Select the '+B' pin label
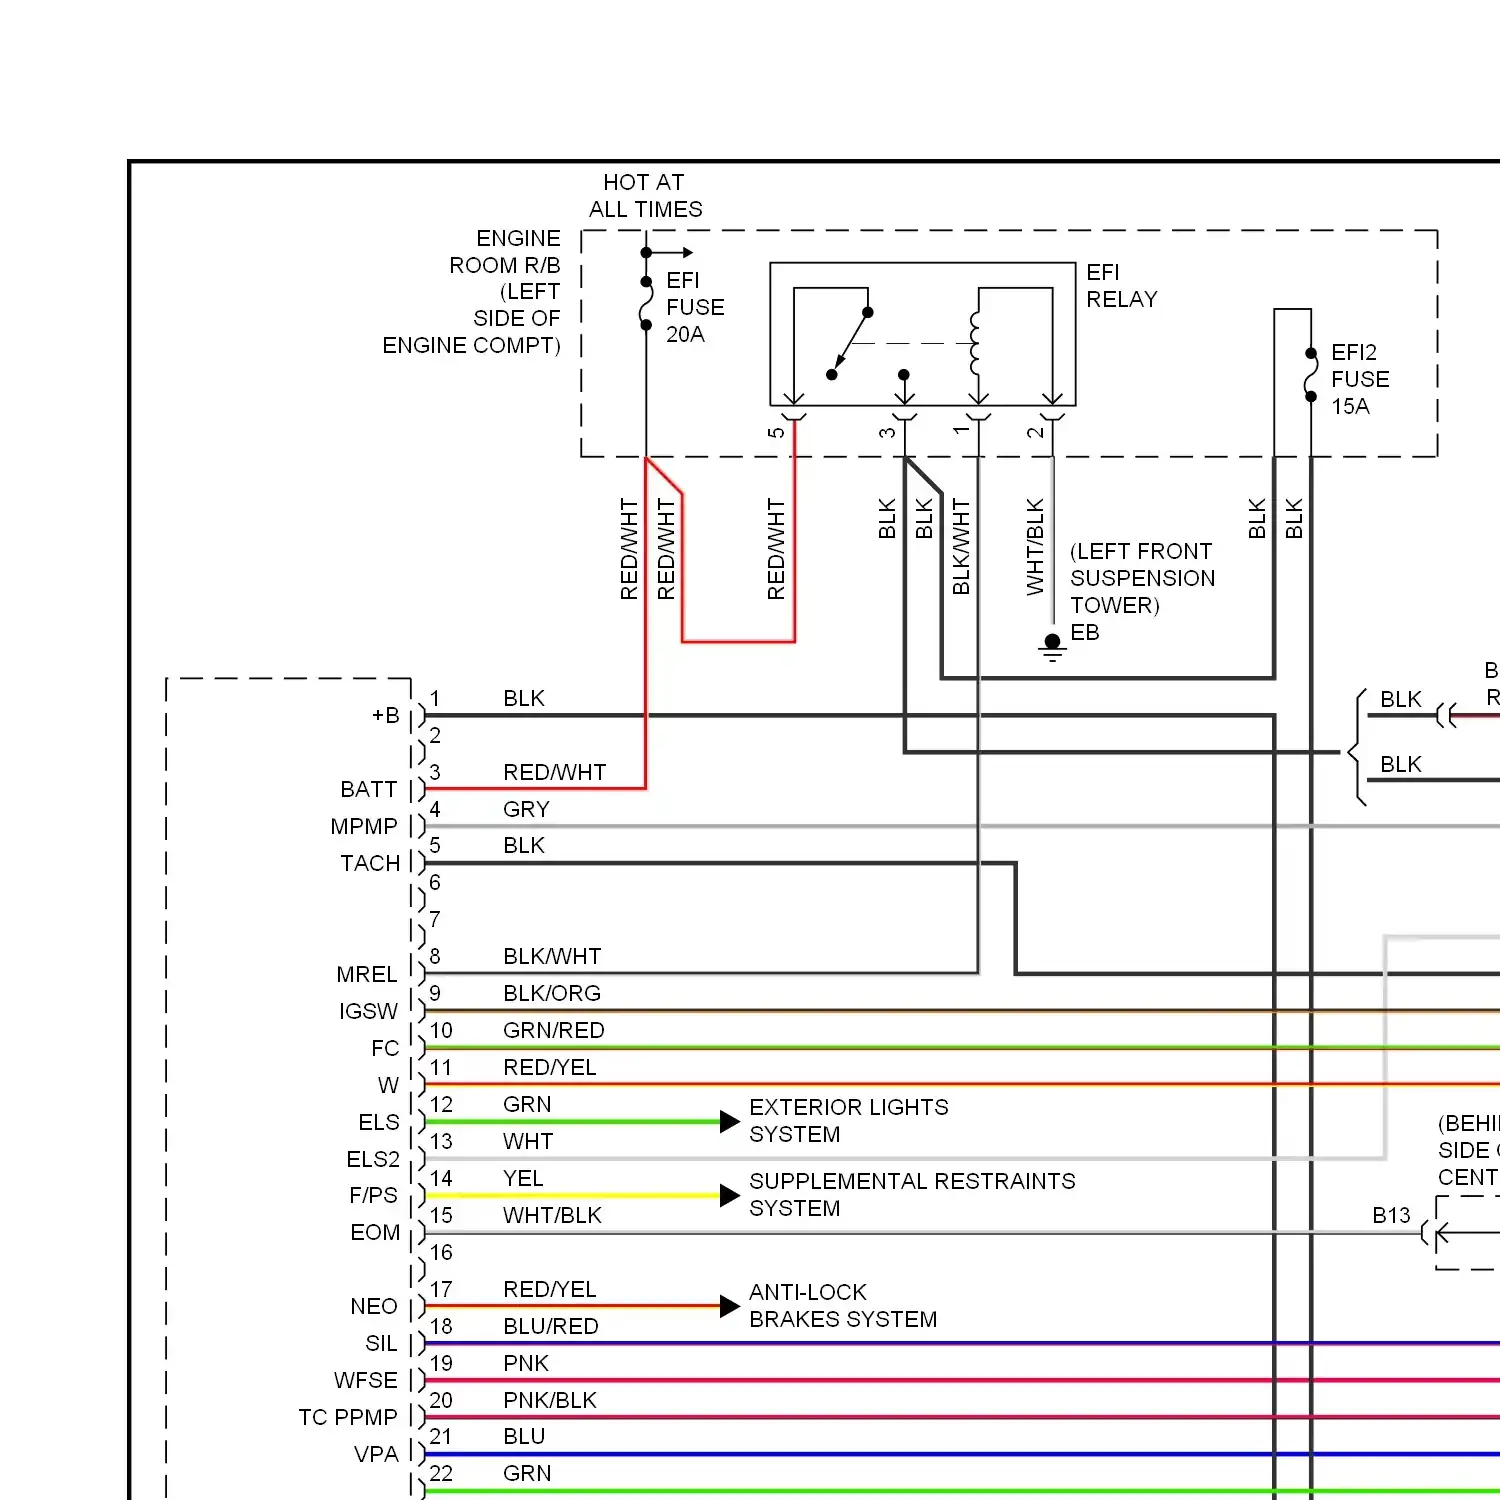 (386, 716)
